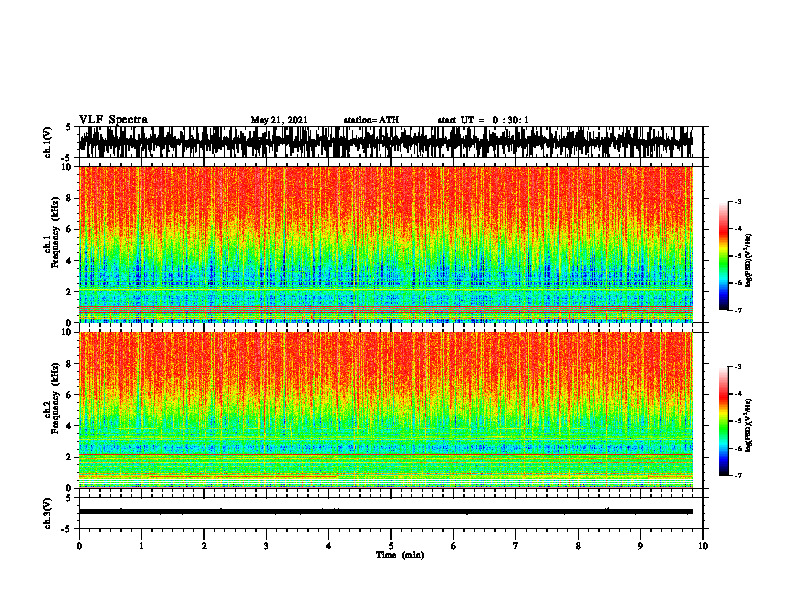
Task: Click the "station=ATH" header text
Action: pos(371,120)
